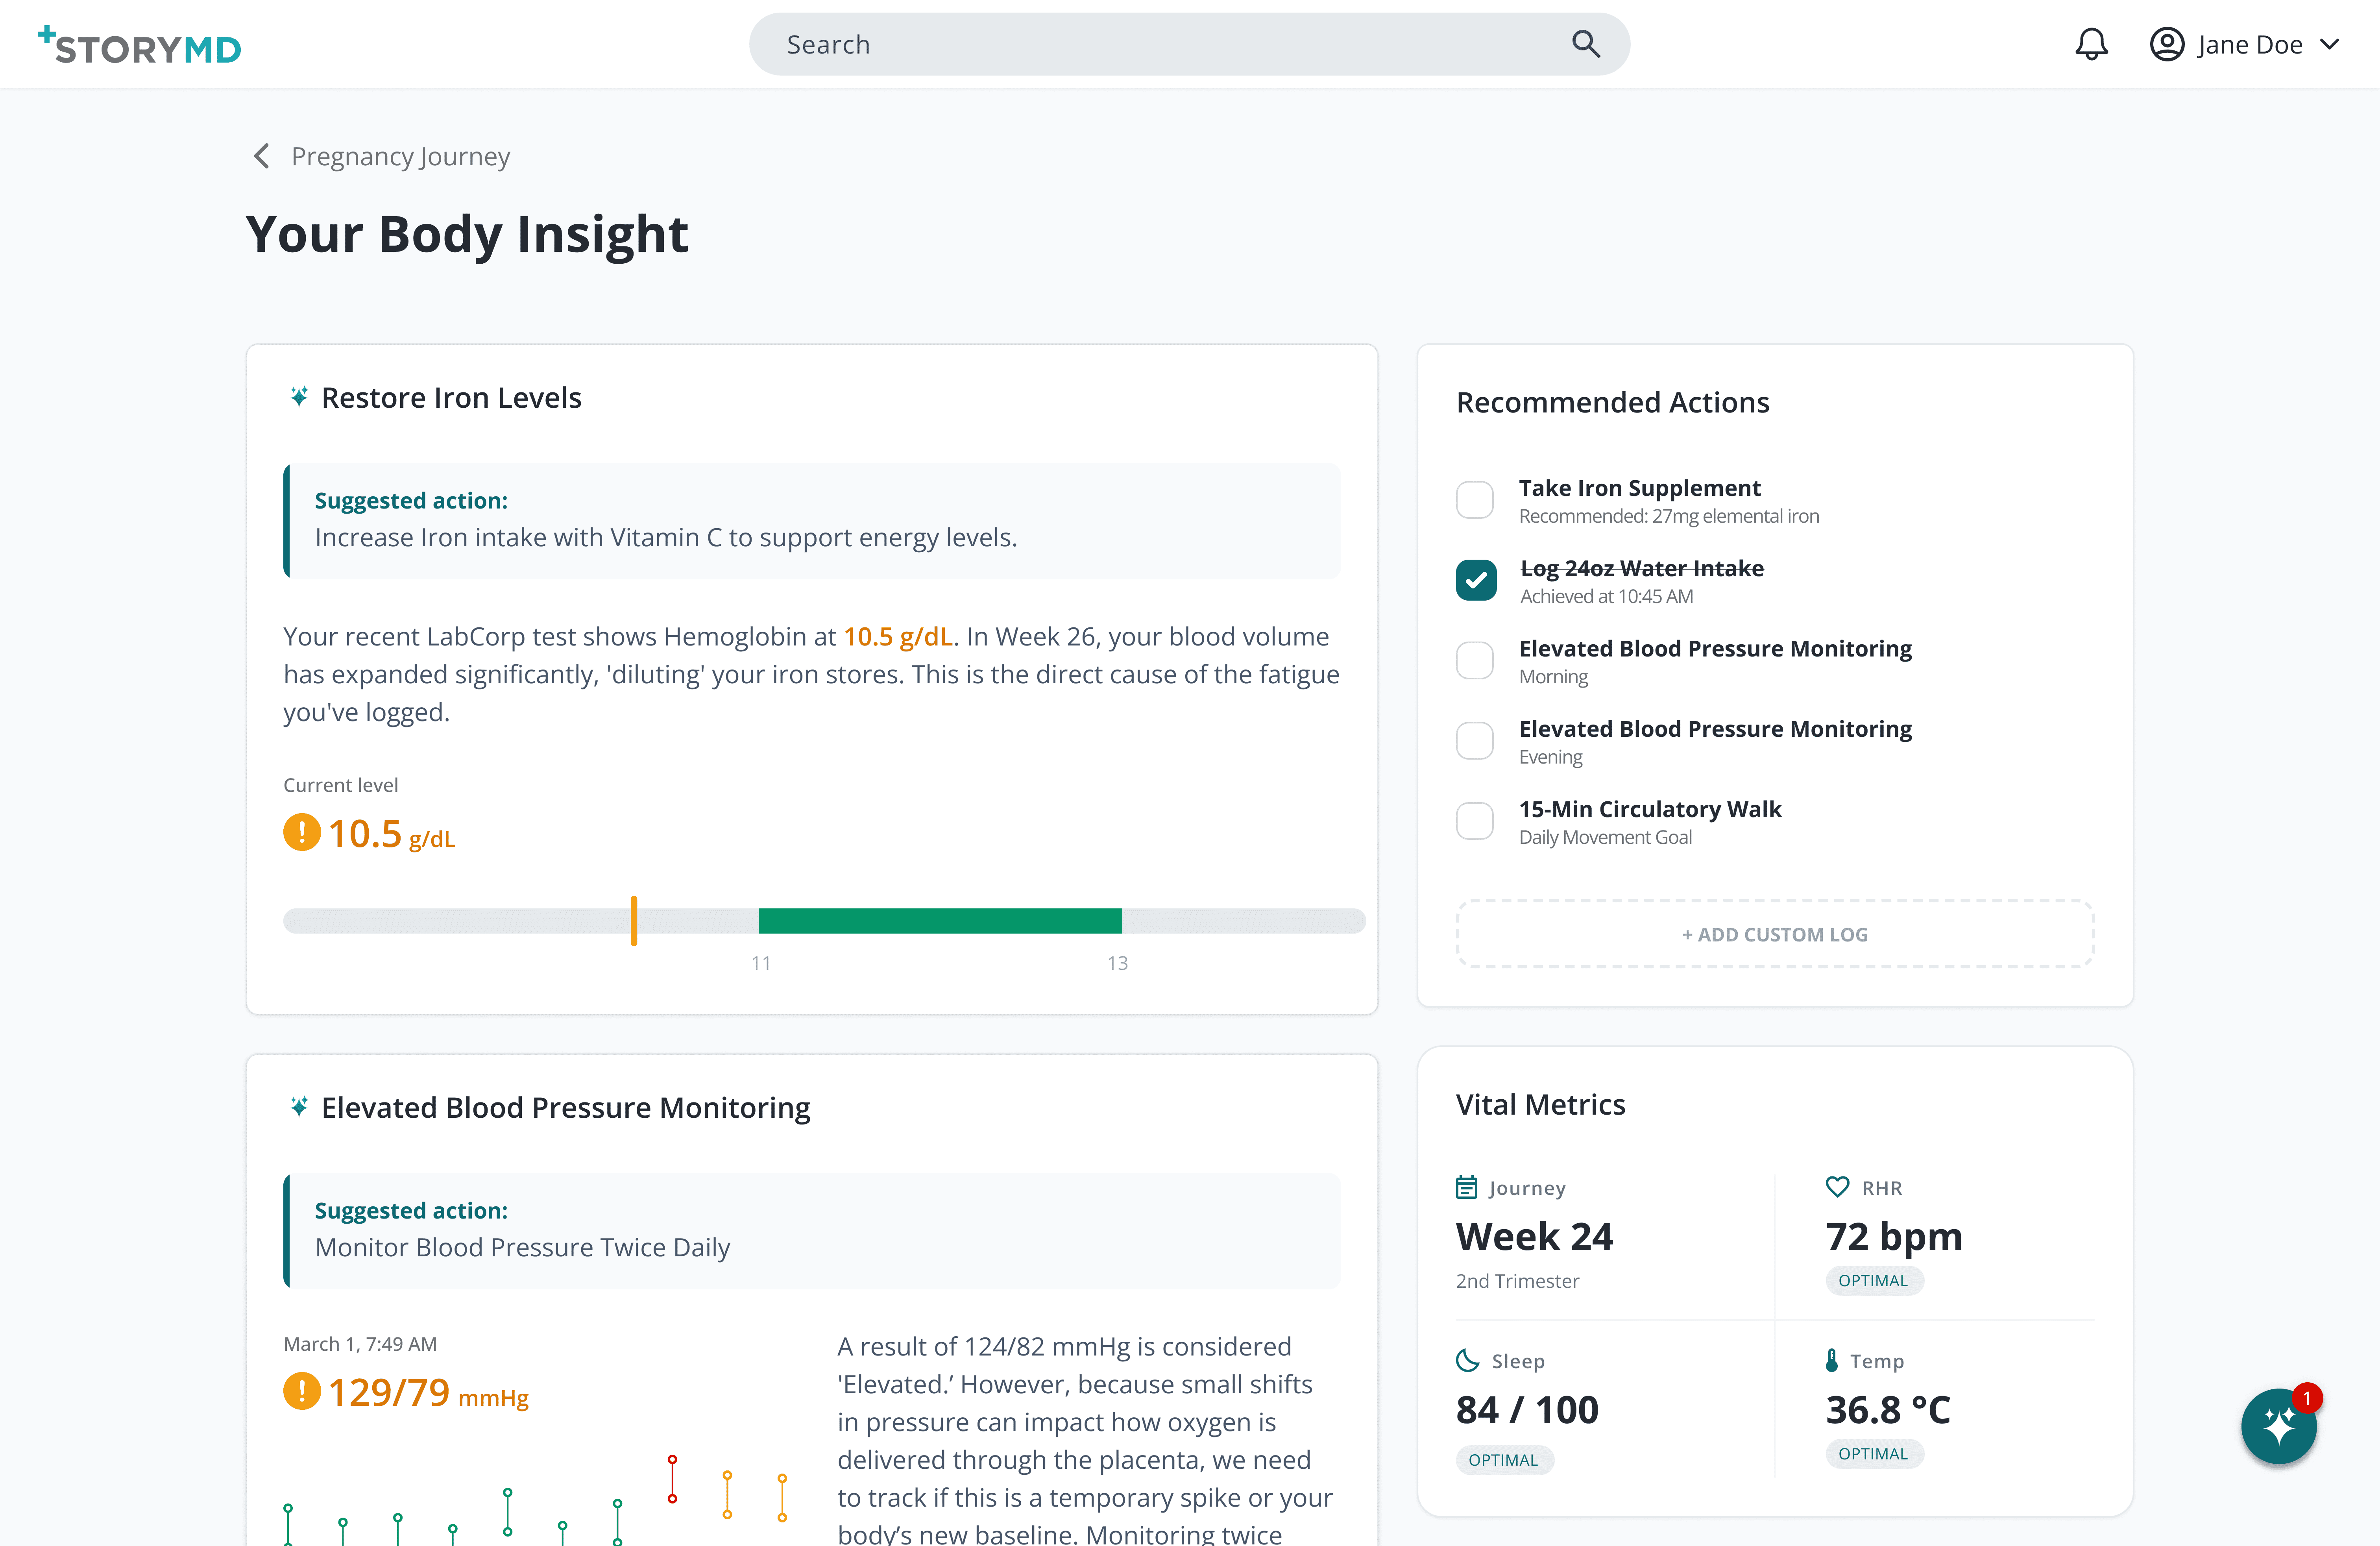Click the search magnifier icon
This screenshot has width=2380, height=1546.
[x=1585, y=44]
